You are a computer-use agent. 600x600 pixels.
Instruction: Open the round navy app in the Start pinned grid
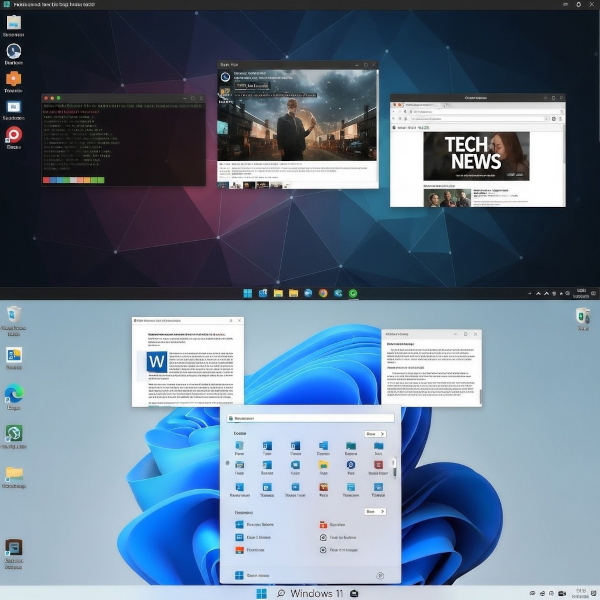click(x=351, y=465)
